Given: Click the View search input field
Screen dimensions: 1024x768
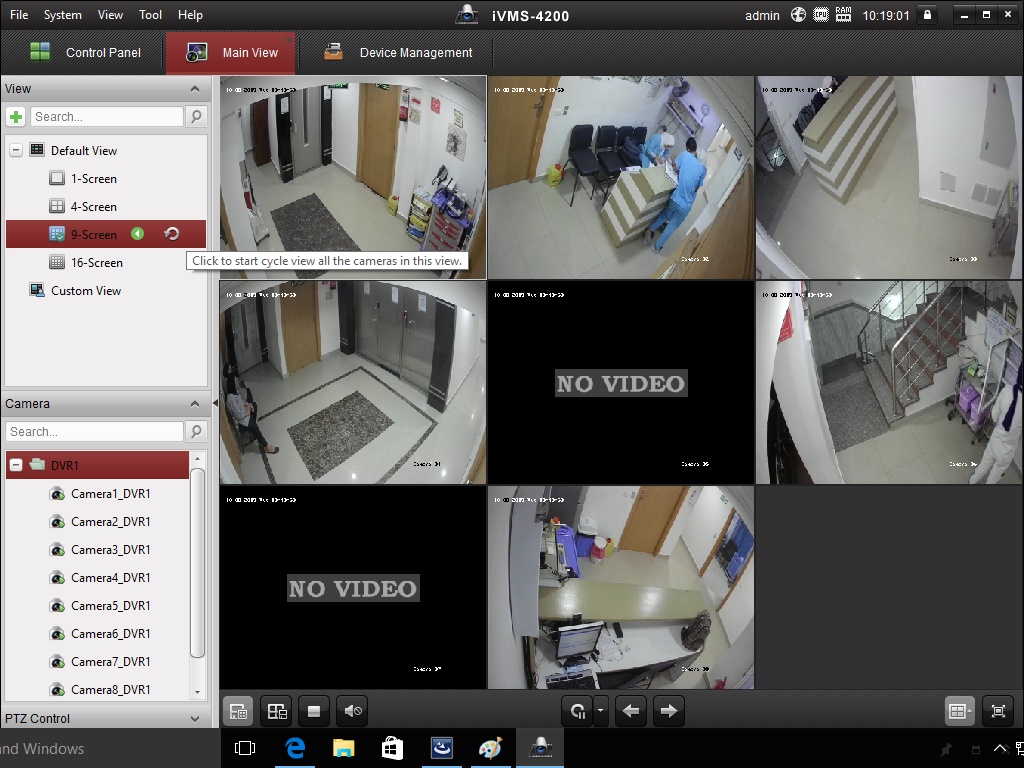Looking at the screenshot, I should [x=107, y=117].
